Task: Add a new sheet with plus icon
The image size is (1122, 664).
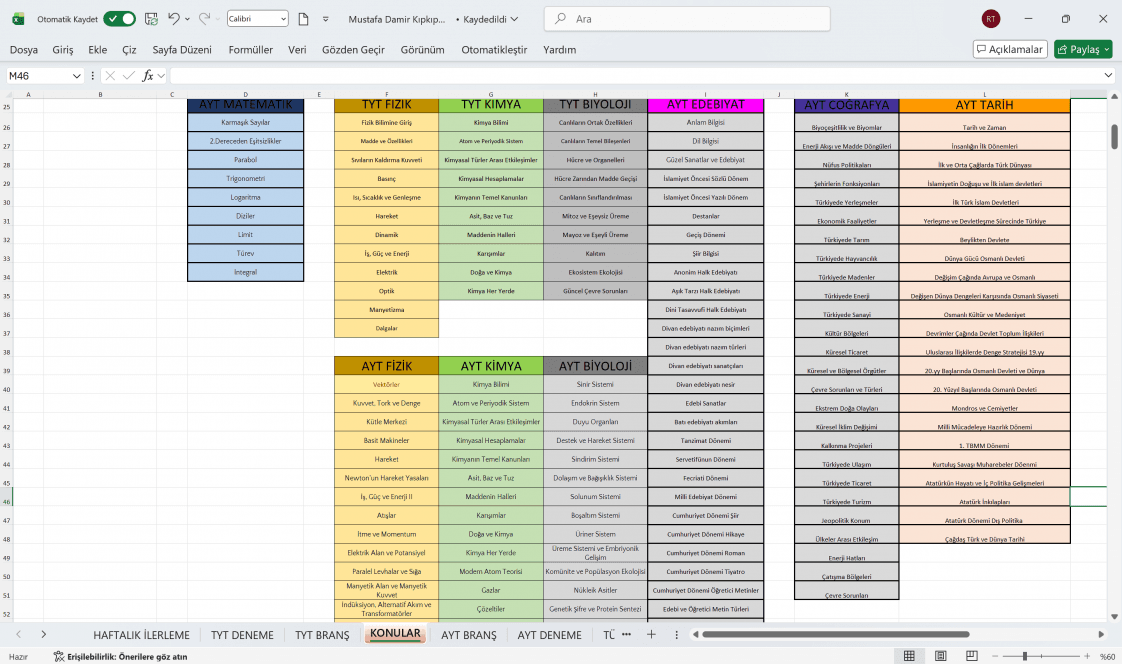Action: click(651, 635)
